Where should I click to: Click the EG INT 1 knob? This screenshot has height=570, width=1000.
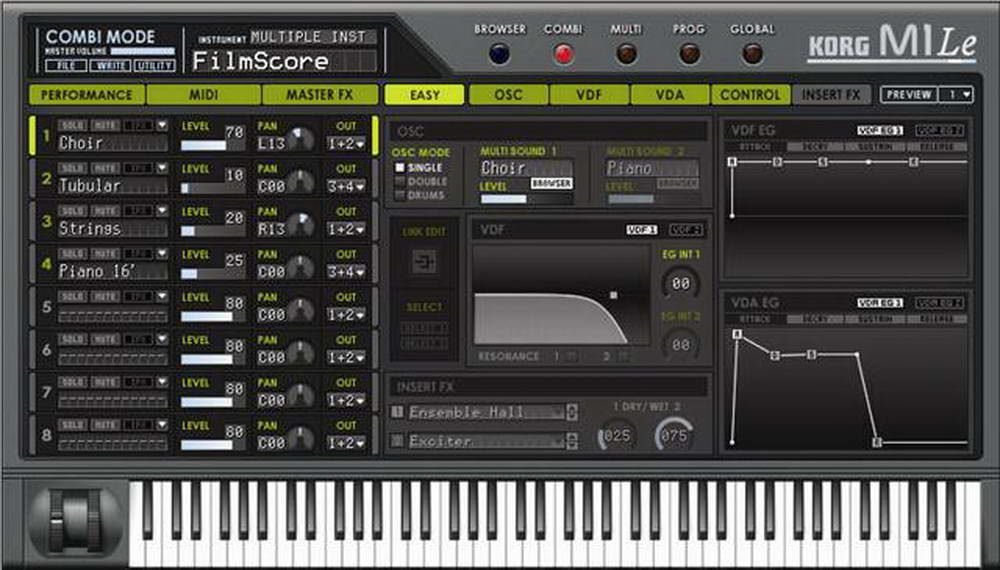click(x=680, y=283)
